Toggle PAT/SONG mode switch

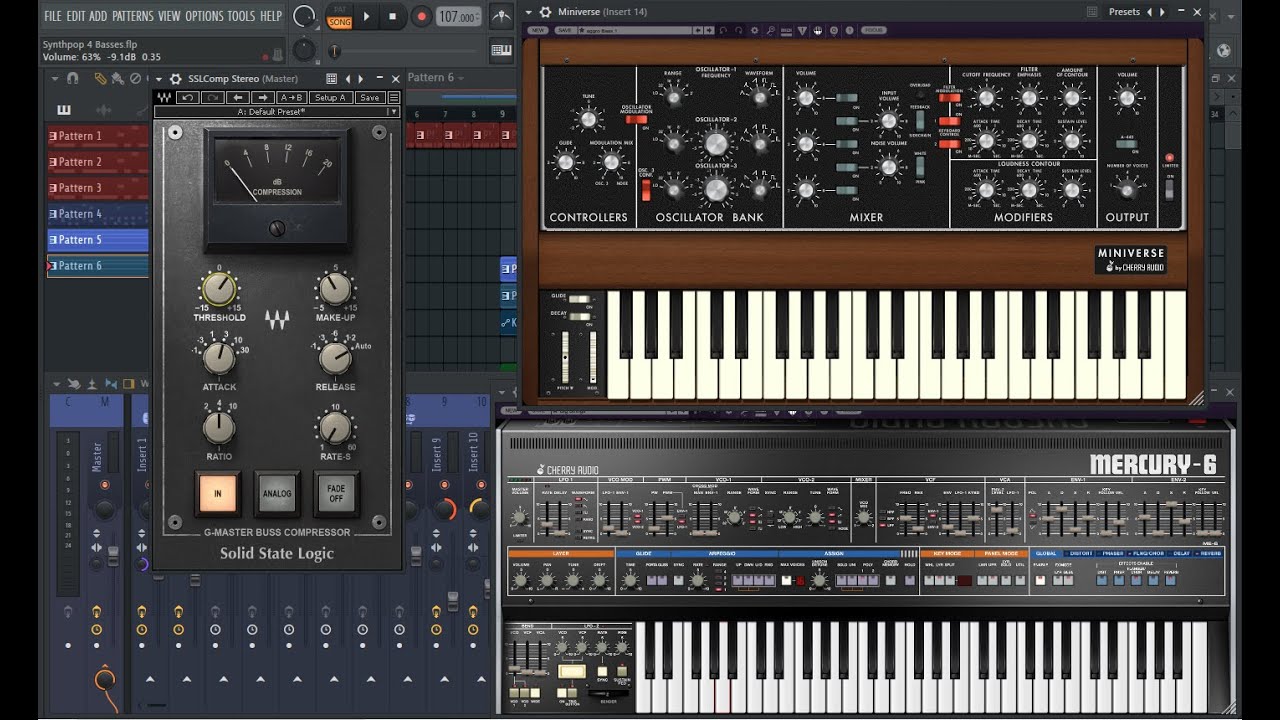[339, 16]
